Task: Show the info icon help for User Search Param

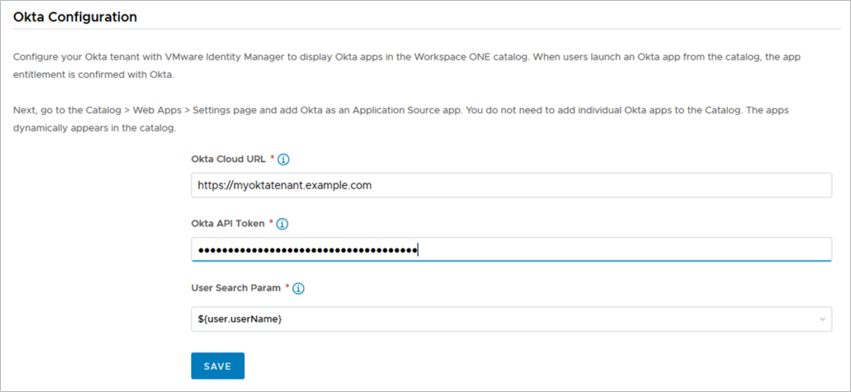Action: (299, 288)
